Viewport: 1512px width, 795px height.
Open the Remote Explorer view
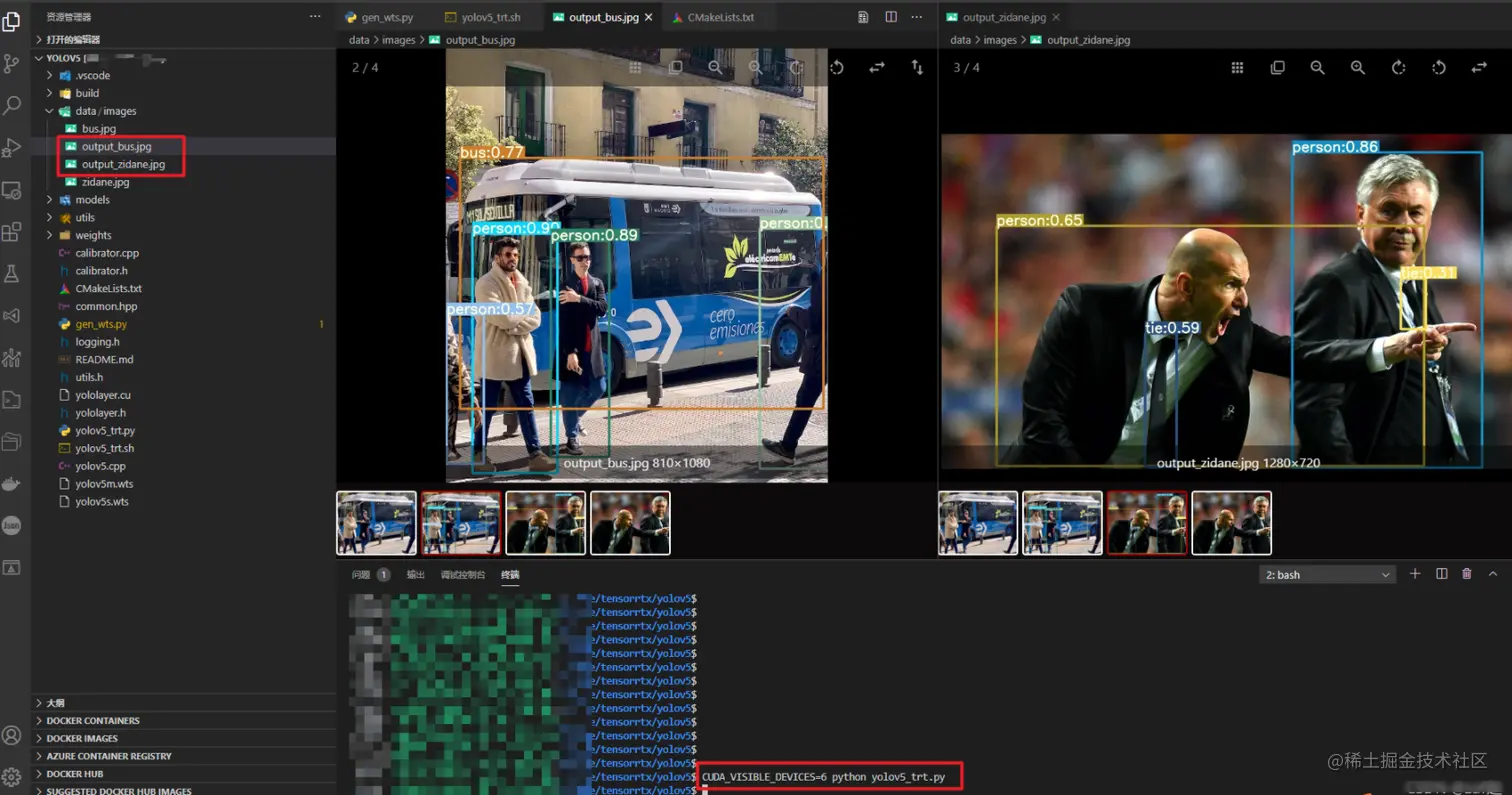pyautogui.click(x=12, y=189)
